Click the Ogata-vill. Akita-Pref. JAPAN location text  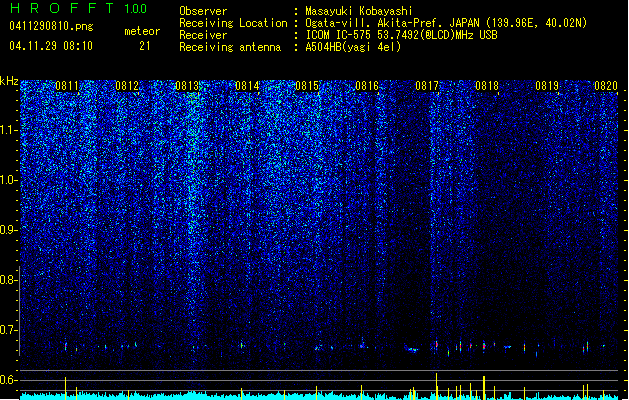(x=446, y=23)
